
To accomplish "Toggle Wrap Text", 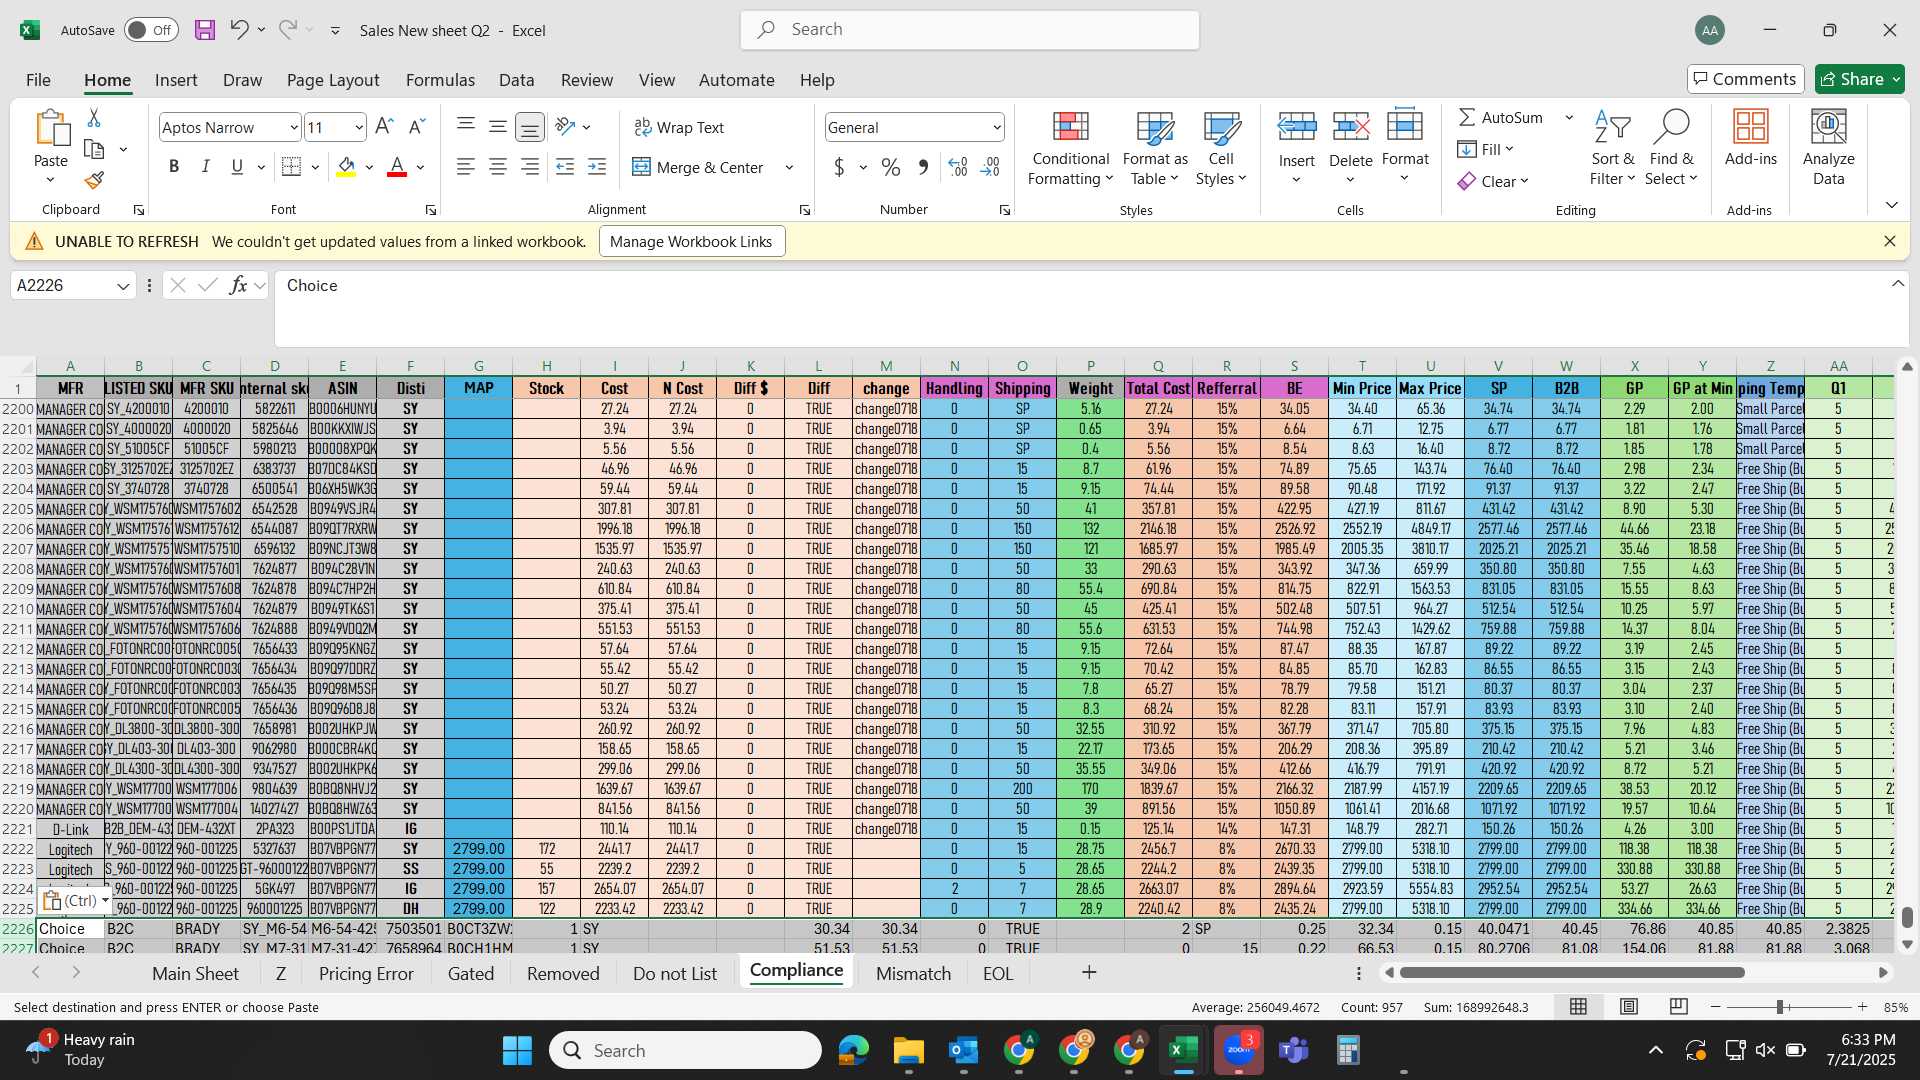I will [679, 127].
